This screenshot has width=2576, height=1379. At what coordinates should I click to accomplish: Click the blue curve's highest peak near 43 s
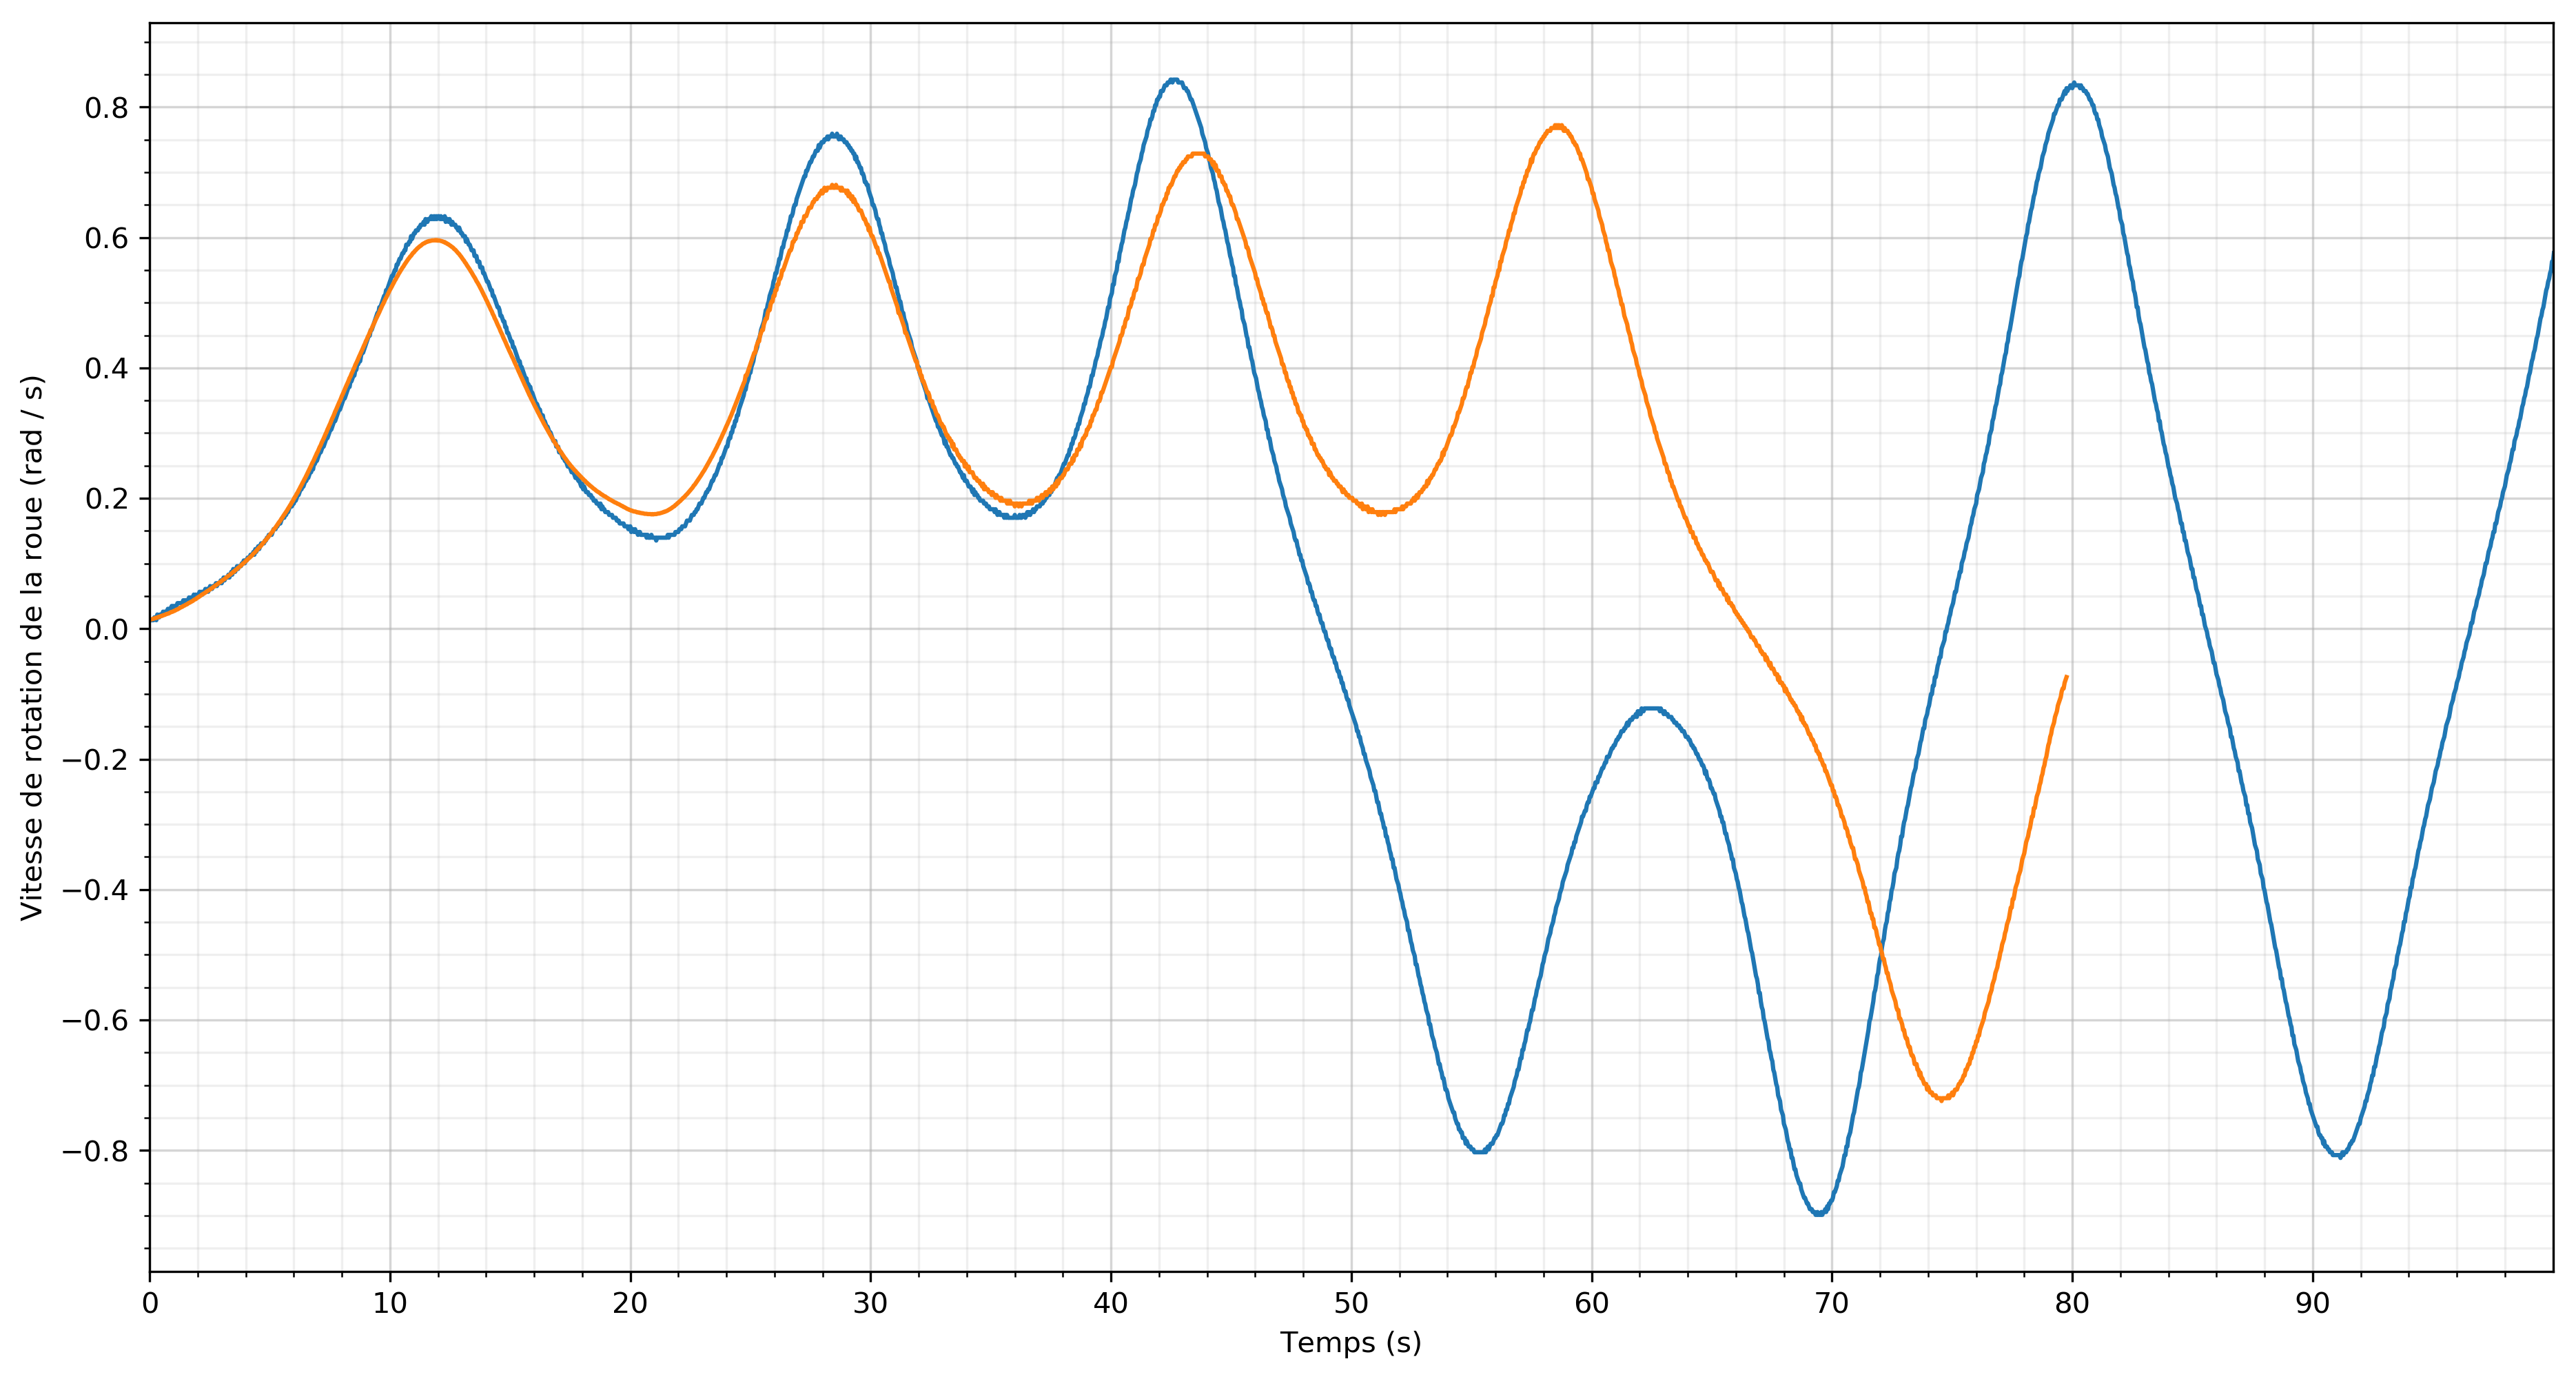[x=1174, y=80]
